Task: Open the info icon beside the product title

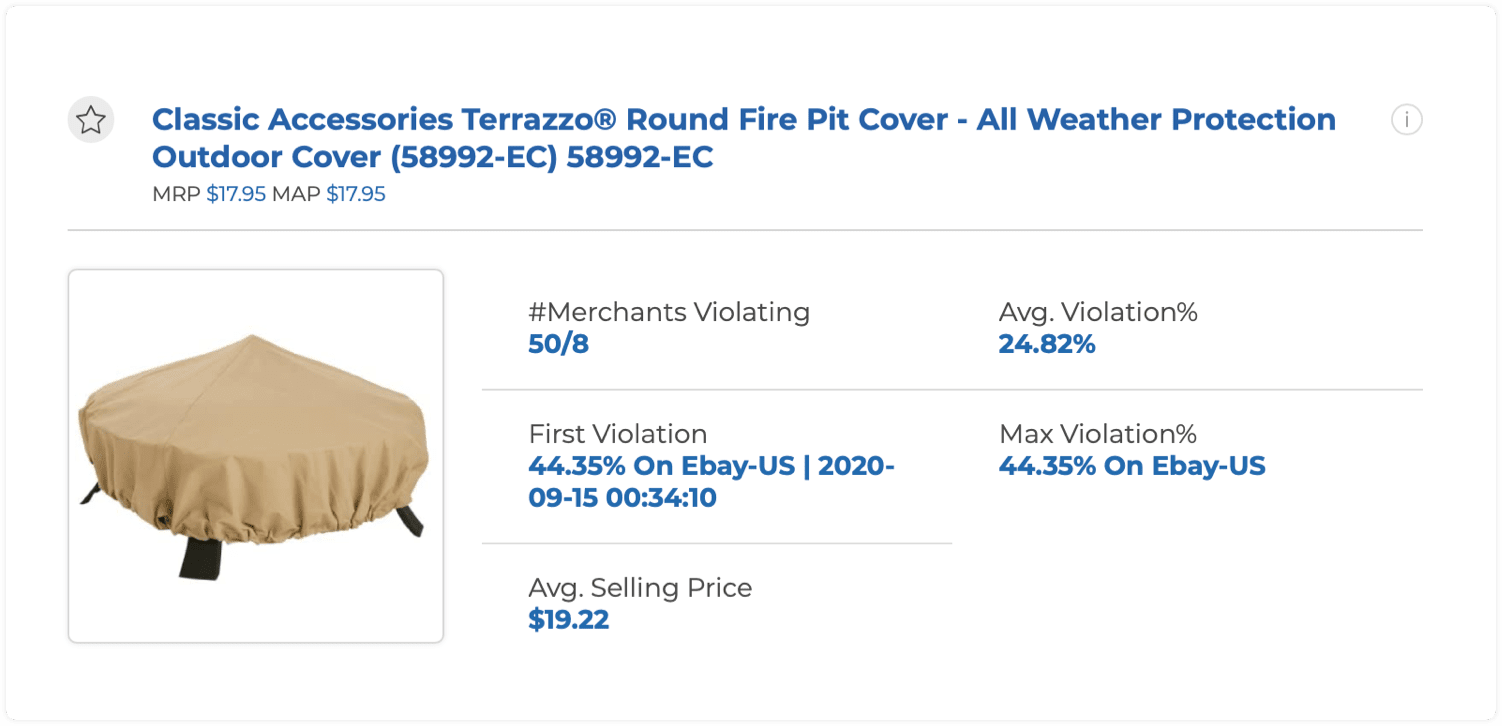Action: tap(1406, 120)
